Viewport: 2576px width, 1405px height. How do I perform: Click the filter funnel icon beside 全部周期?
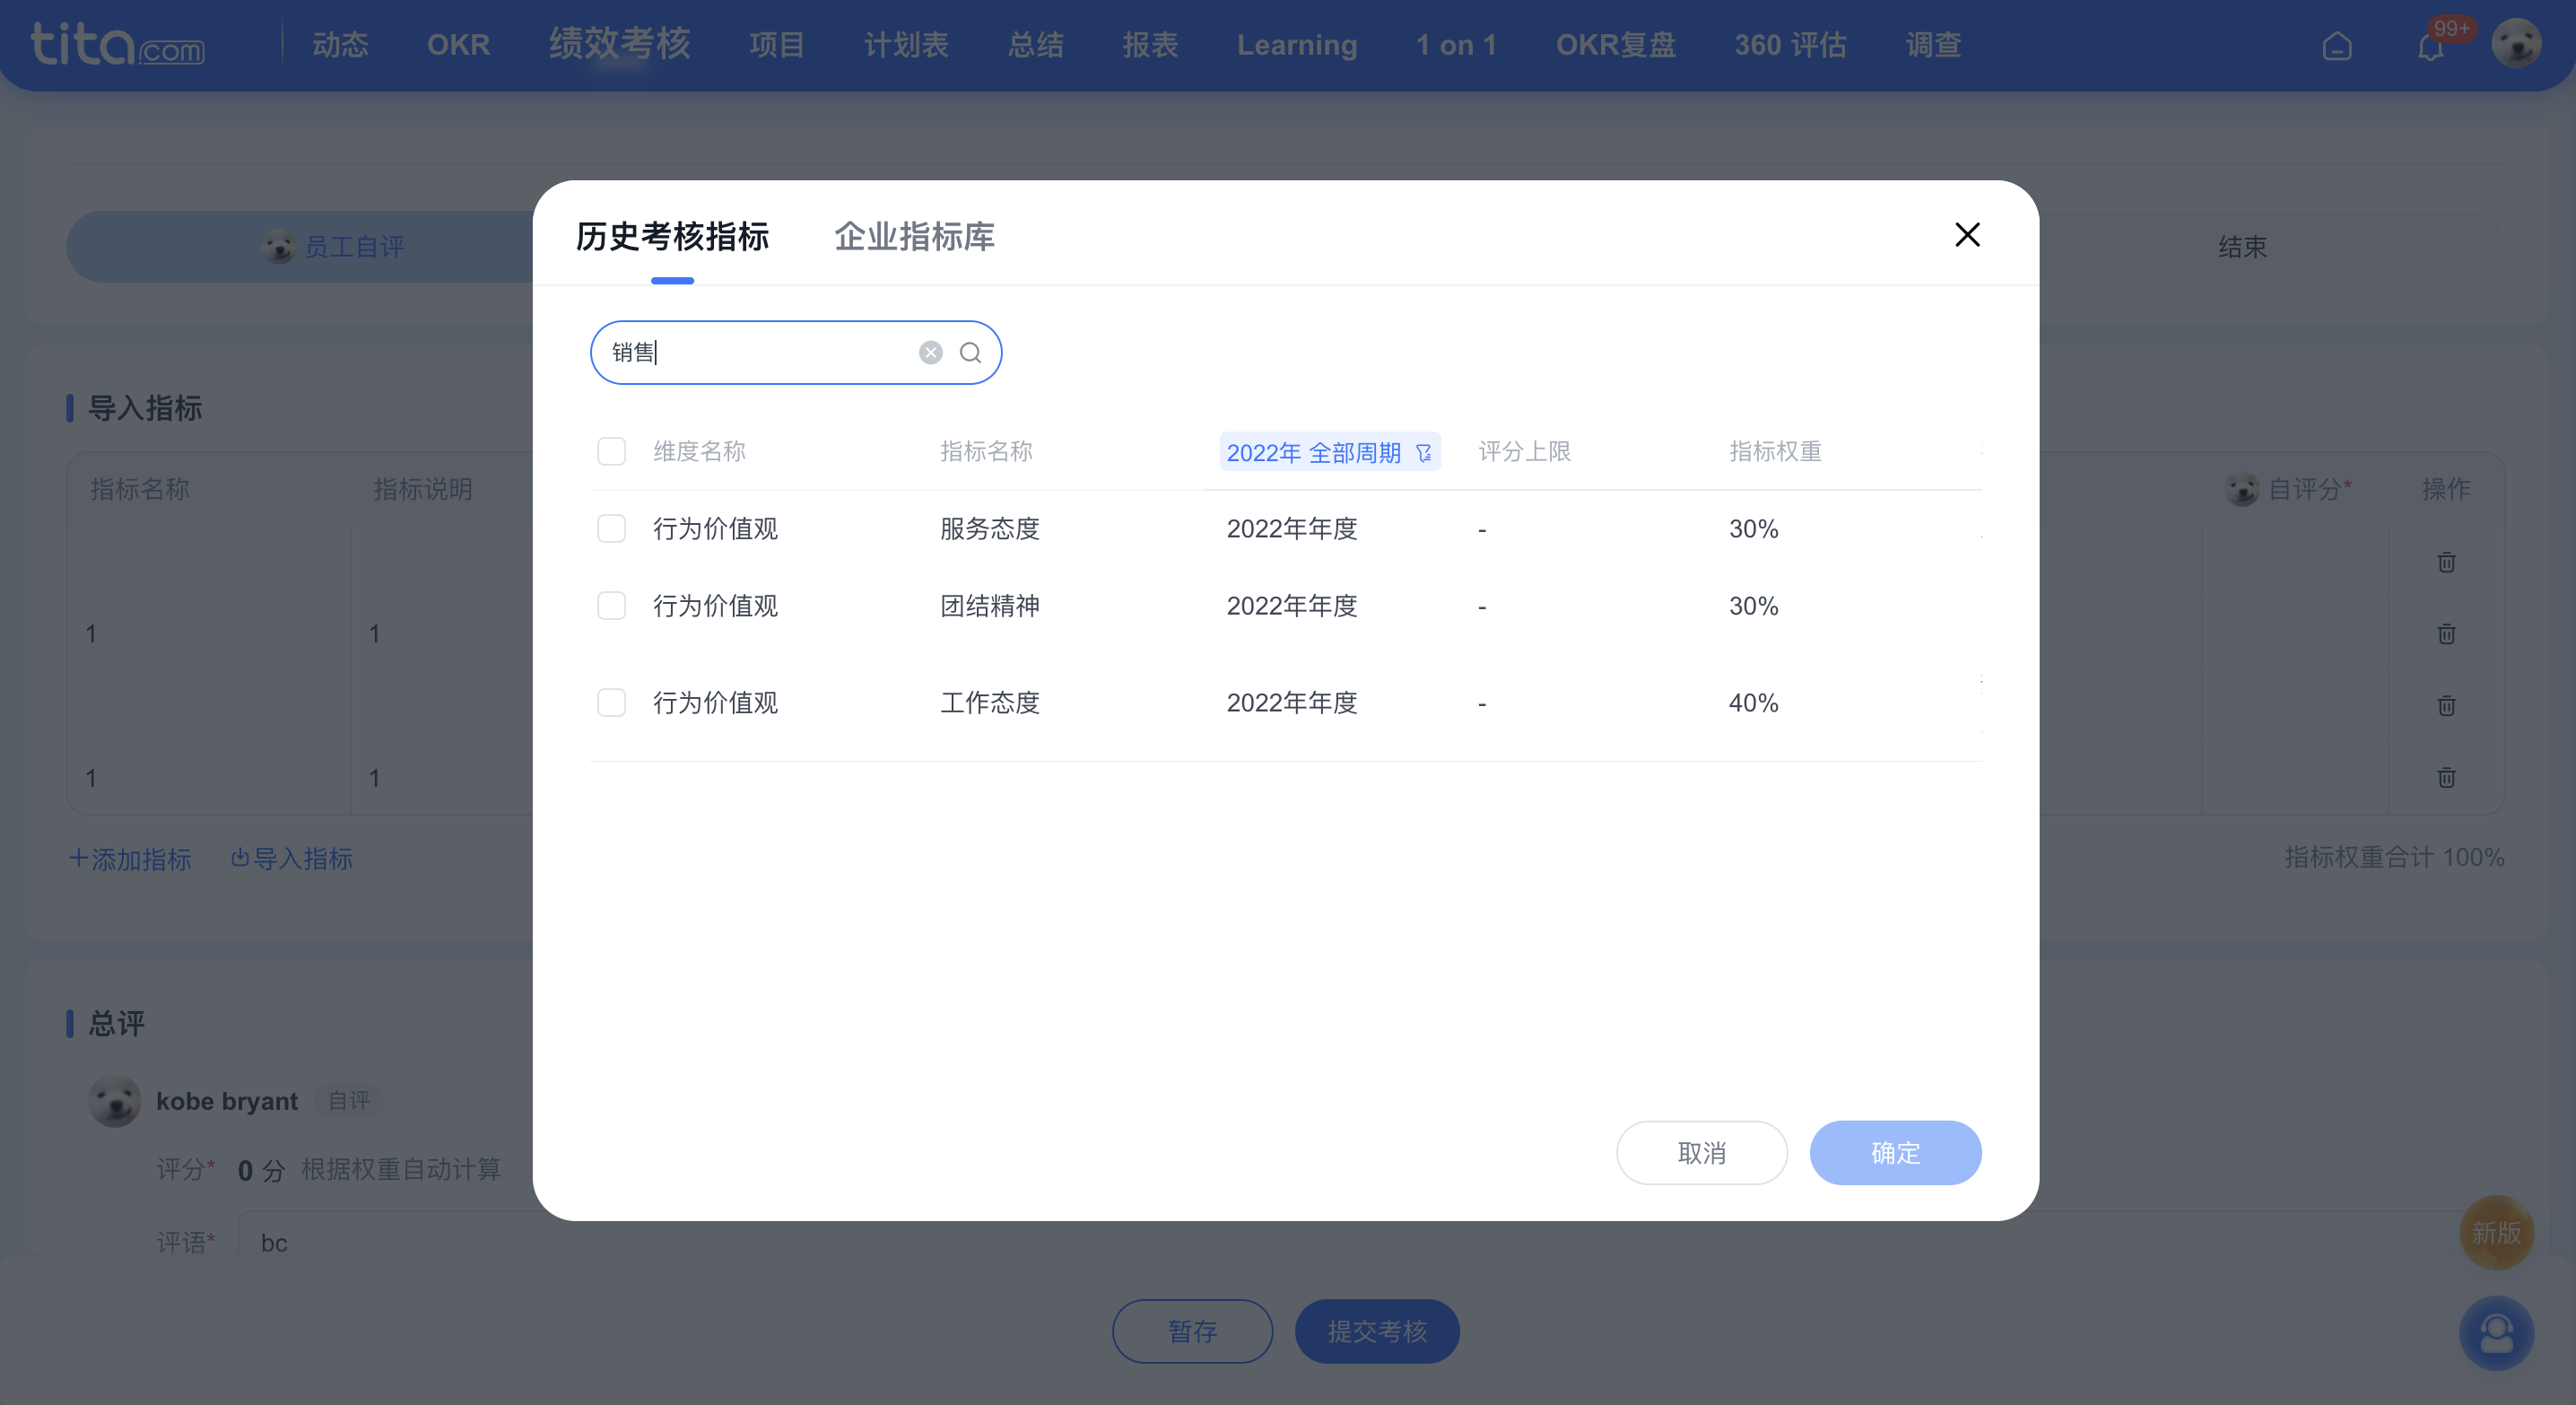point(1423,453)
